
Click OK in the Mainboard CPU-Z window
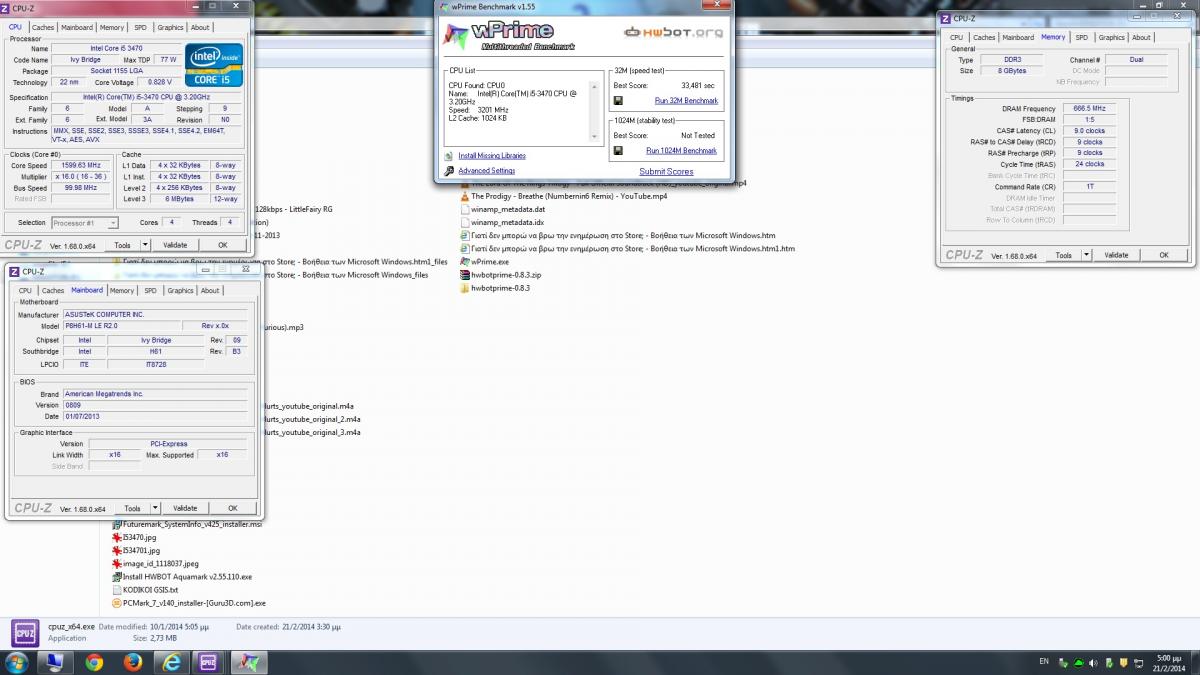point(233,508)
